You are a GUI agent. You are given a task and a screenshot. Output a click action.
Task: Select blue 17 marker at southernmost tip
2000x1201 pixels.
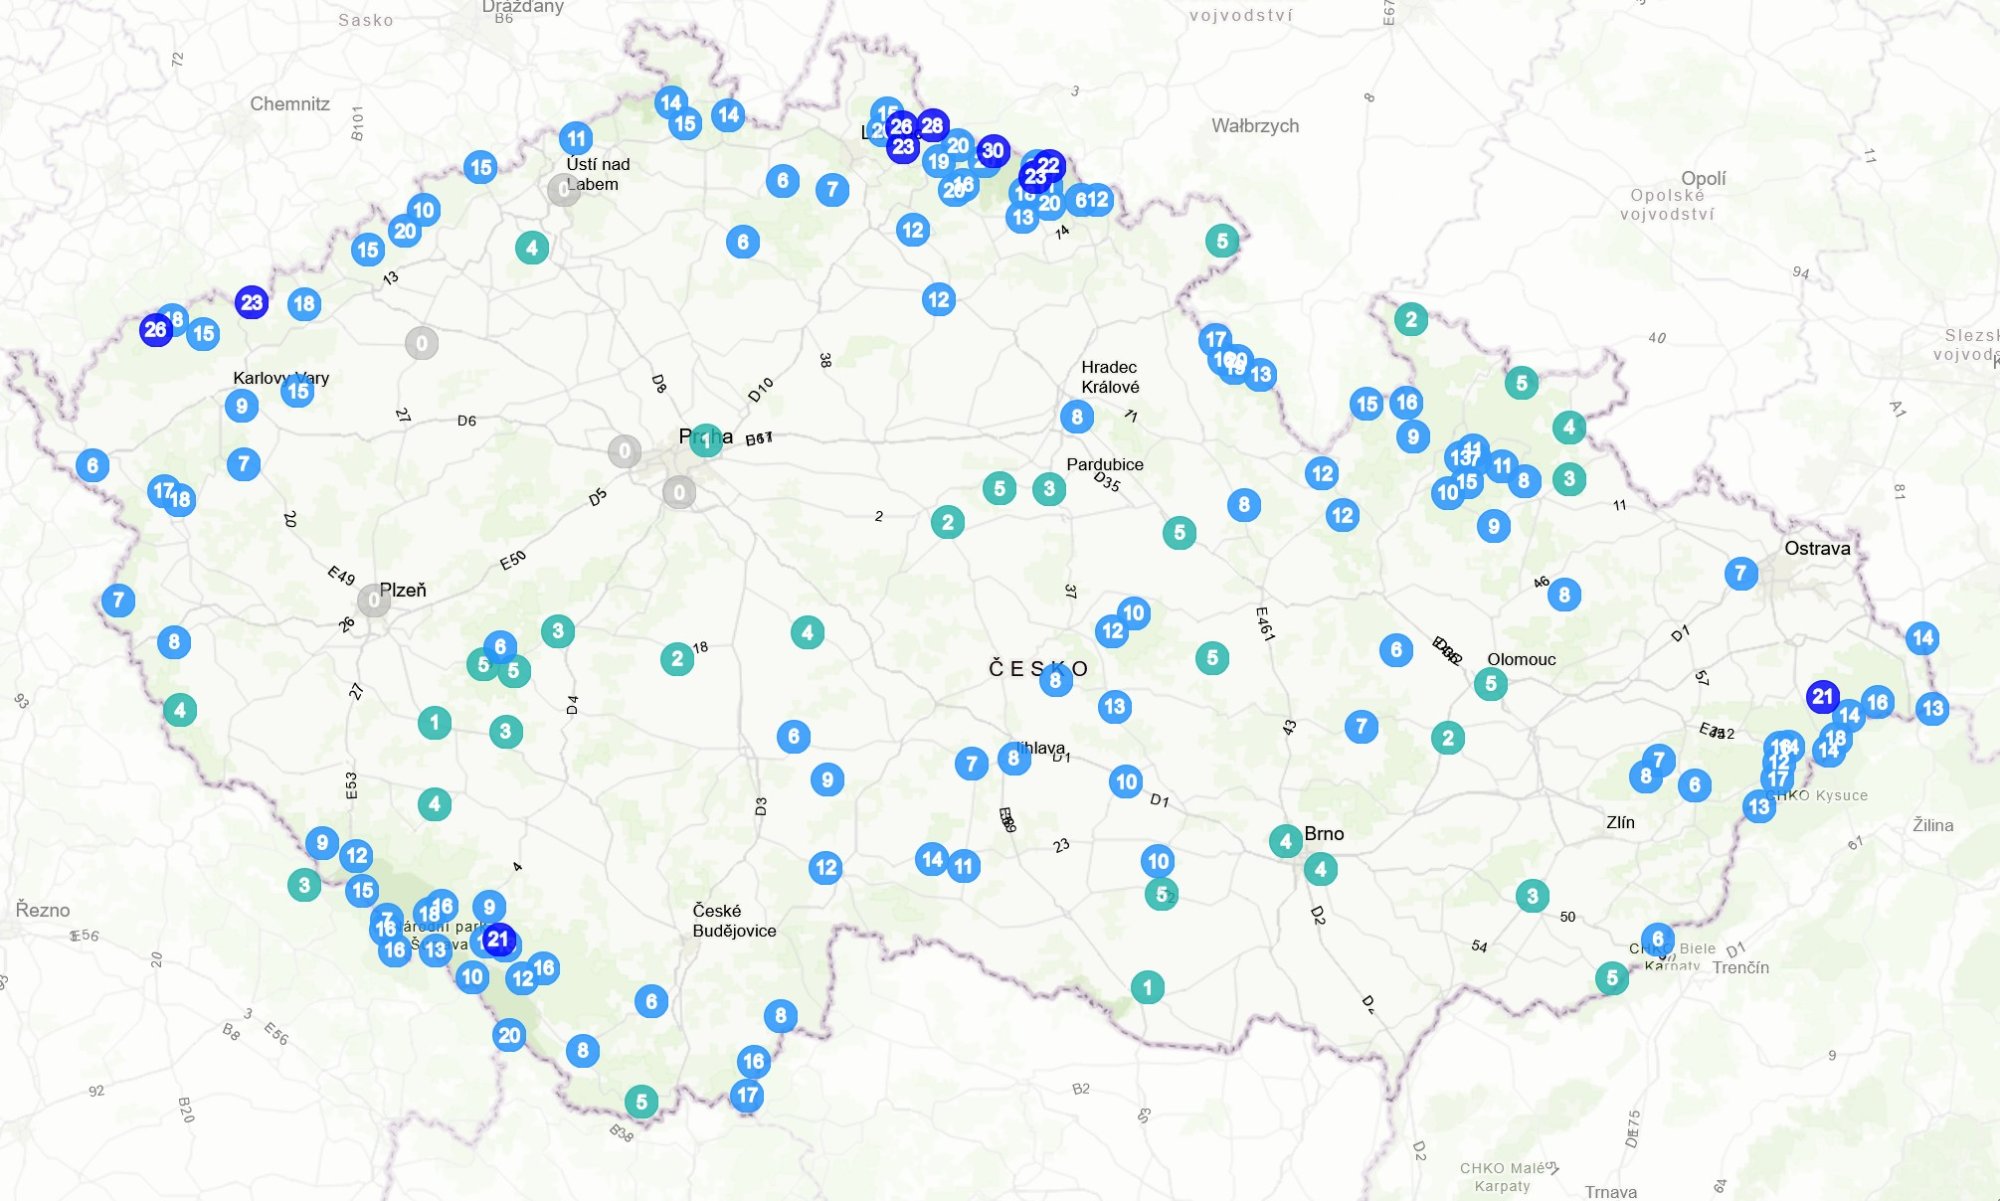pyautogui.click(x=747, y=1095)
